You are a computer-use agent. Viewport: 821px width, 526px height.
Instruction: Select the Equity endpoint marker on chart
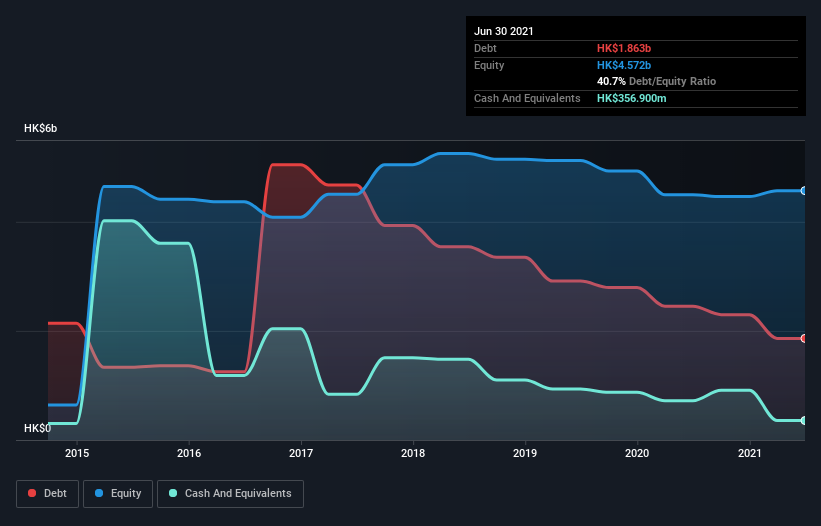click(804, 191)
